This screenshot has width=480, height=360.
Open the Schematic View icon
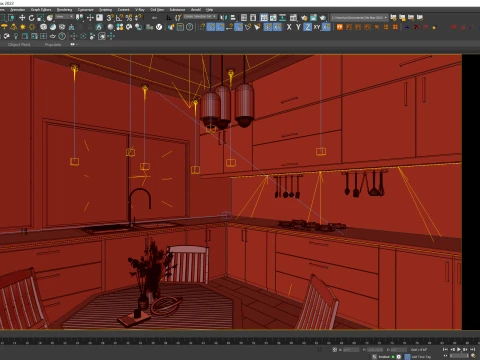coord(283,18)
